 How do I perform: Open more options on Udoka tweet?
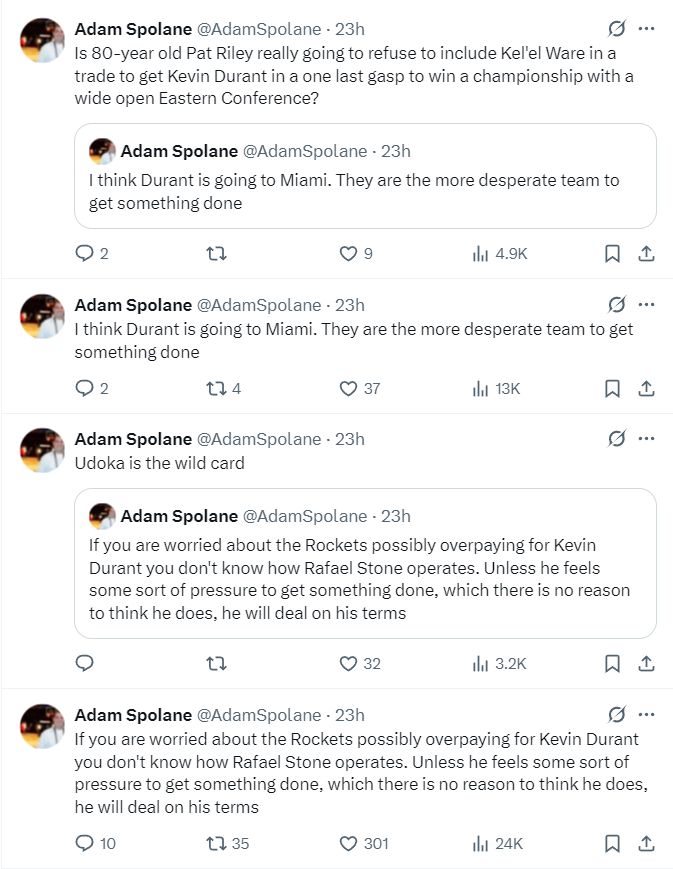coord(647,439)
